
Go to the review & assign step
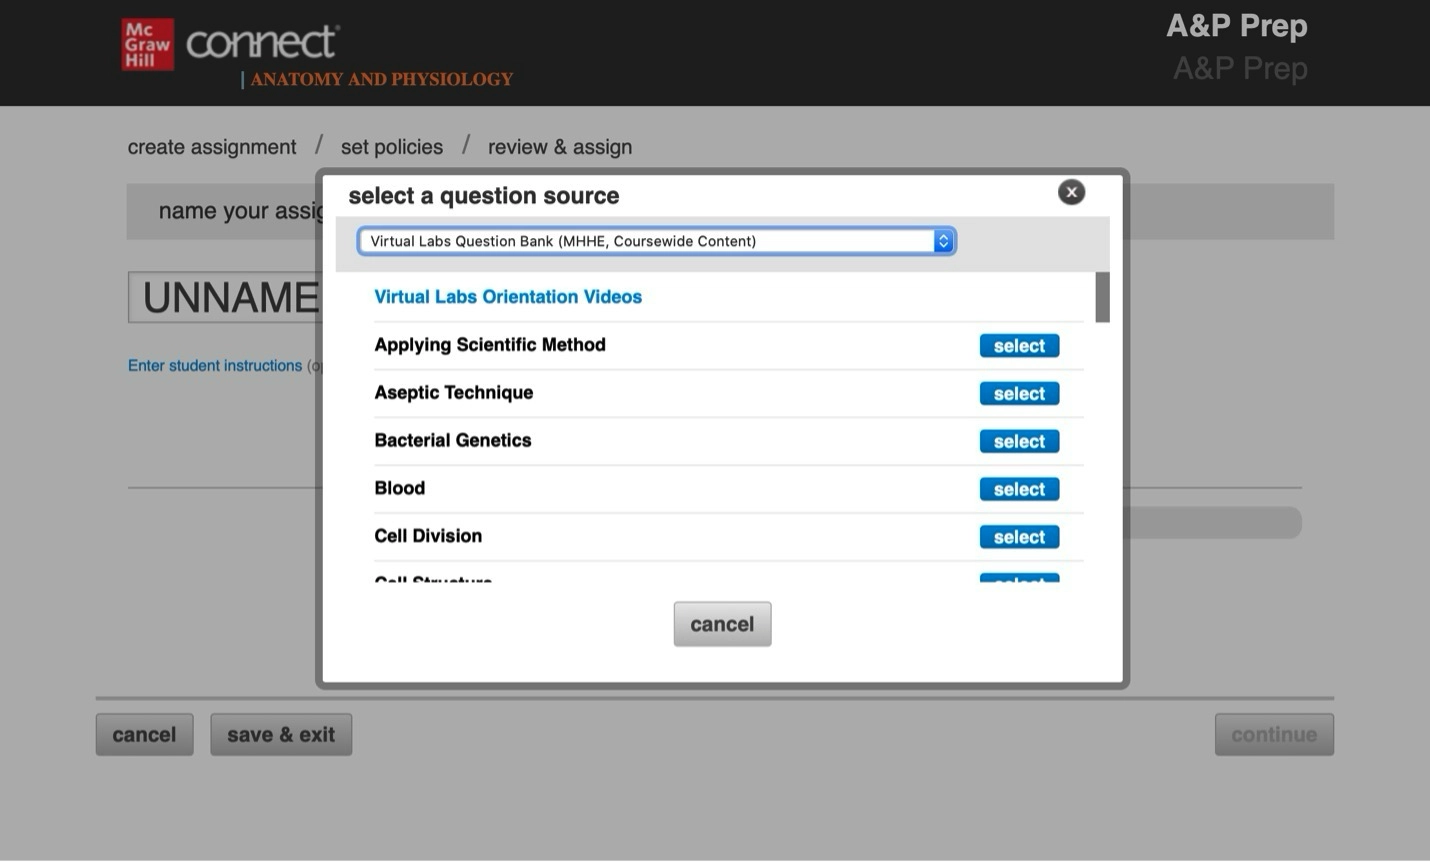[x=560, y=147]
